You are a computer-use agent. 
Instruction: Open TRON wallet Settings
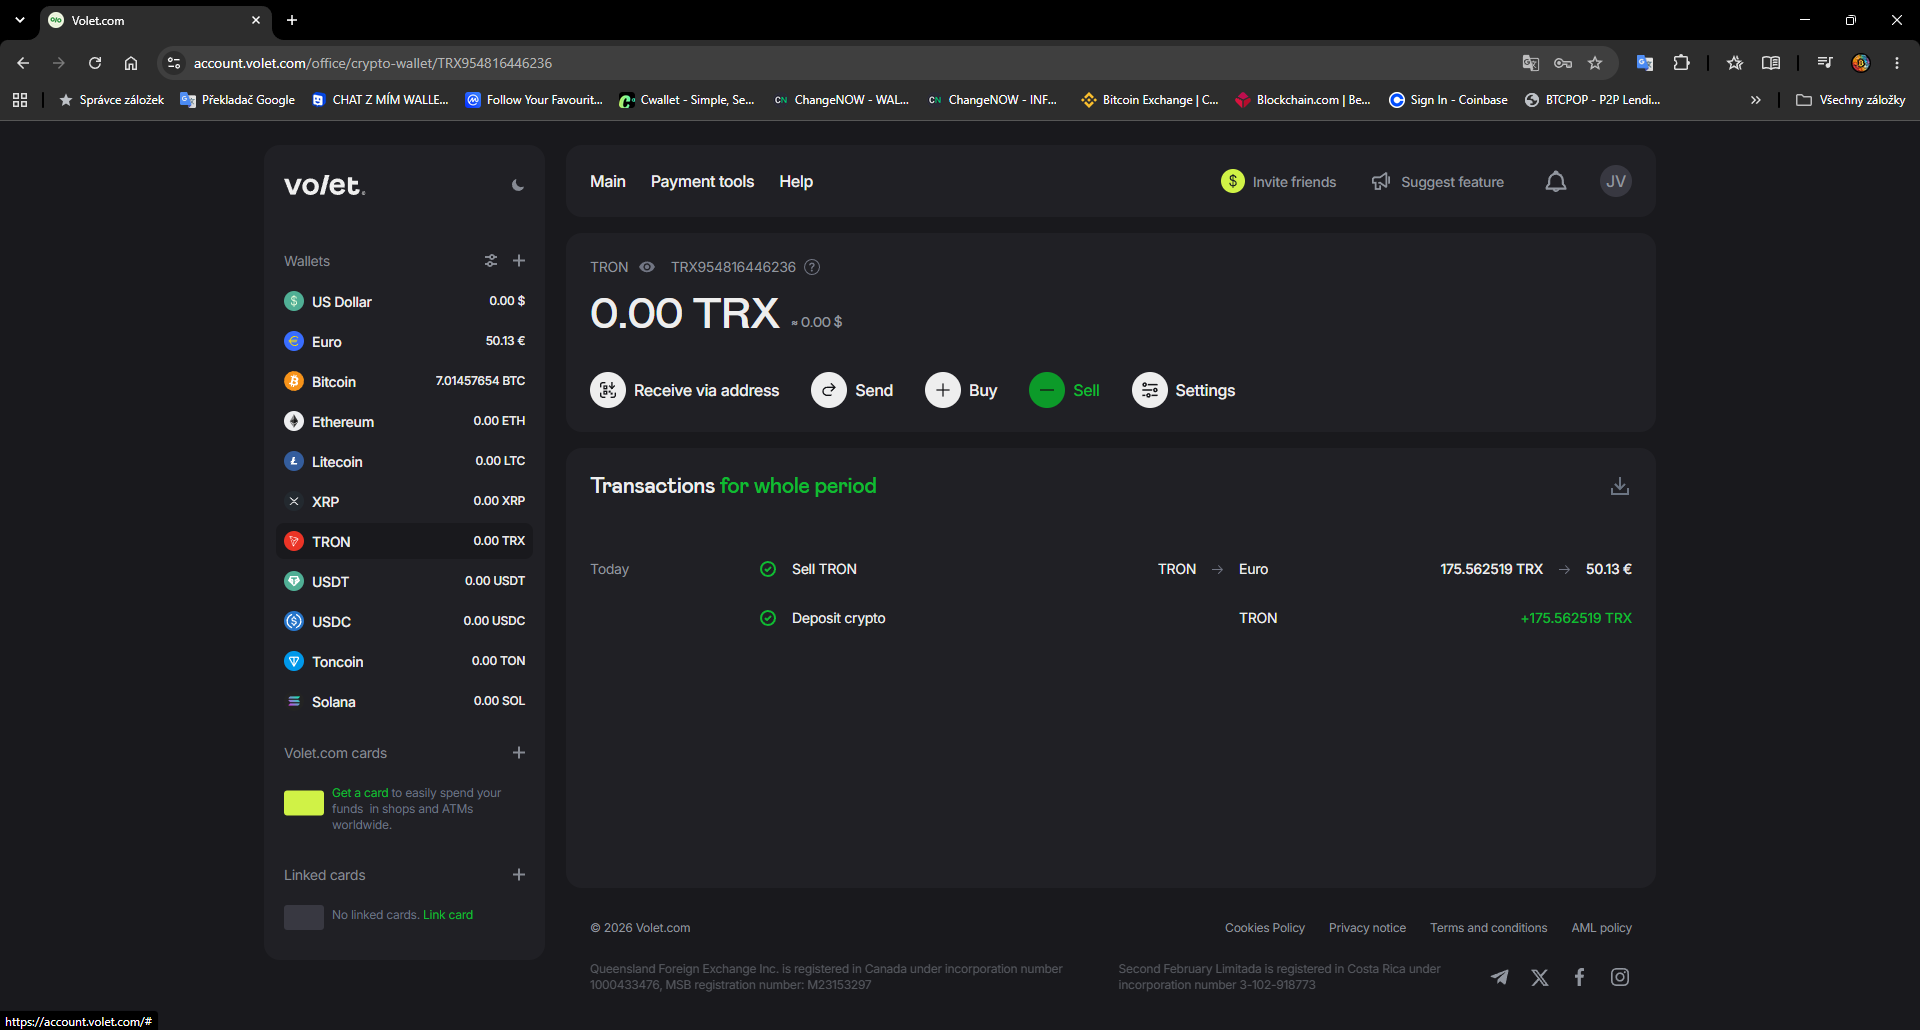point(1183,390)
